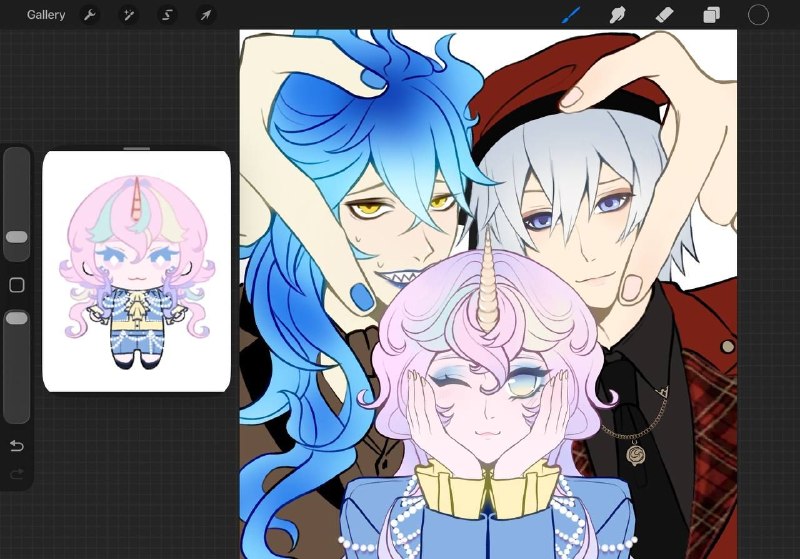Activate the Selection tool
The height and width of the screenshot is (559, 800).
(x=167, y=15)
